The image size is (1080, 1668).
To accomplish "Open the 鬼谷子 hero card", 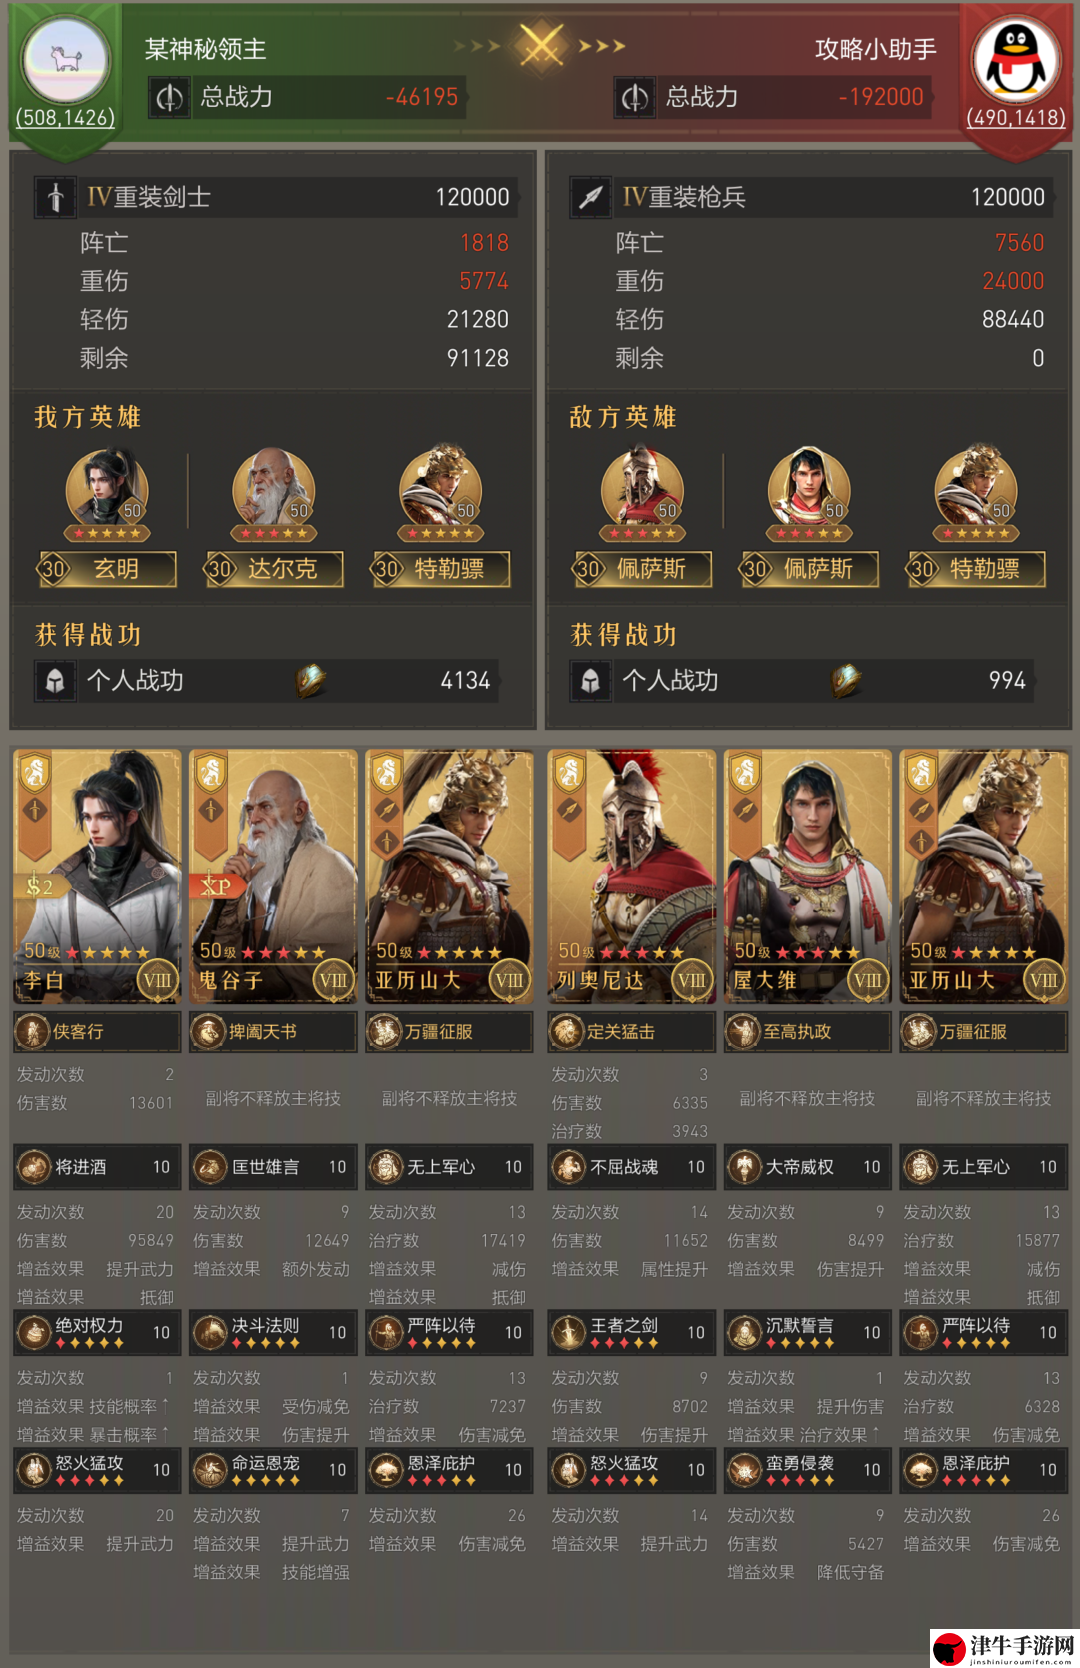I will point(273,876).
